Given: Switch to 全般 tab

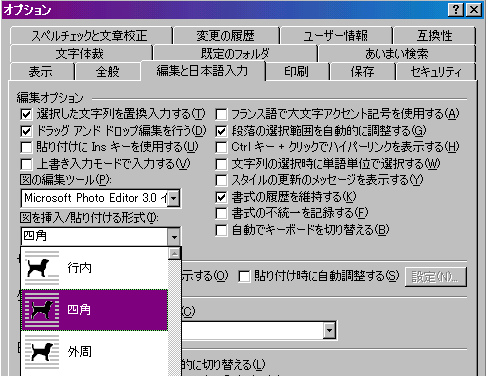Looking at the screenshot, I should pos(107,71).
